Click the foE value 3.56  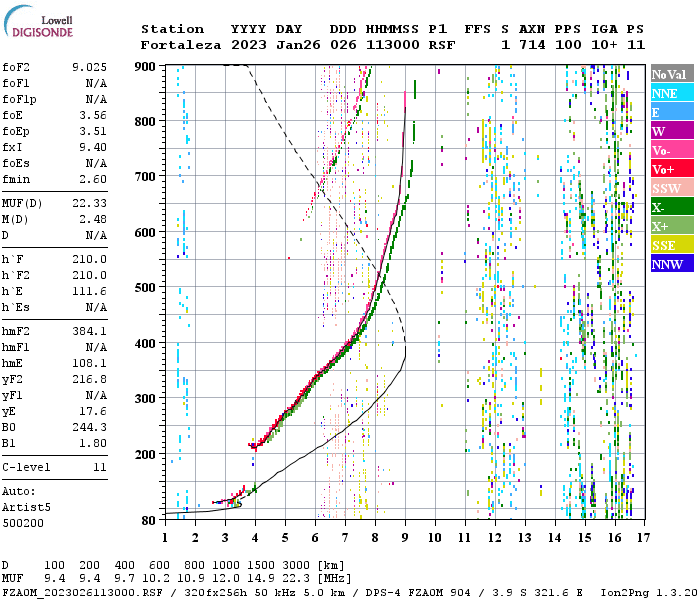click(x=93, y=115)
